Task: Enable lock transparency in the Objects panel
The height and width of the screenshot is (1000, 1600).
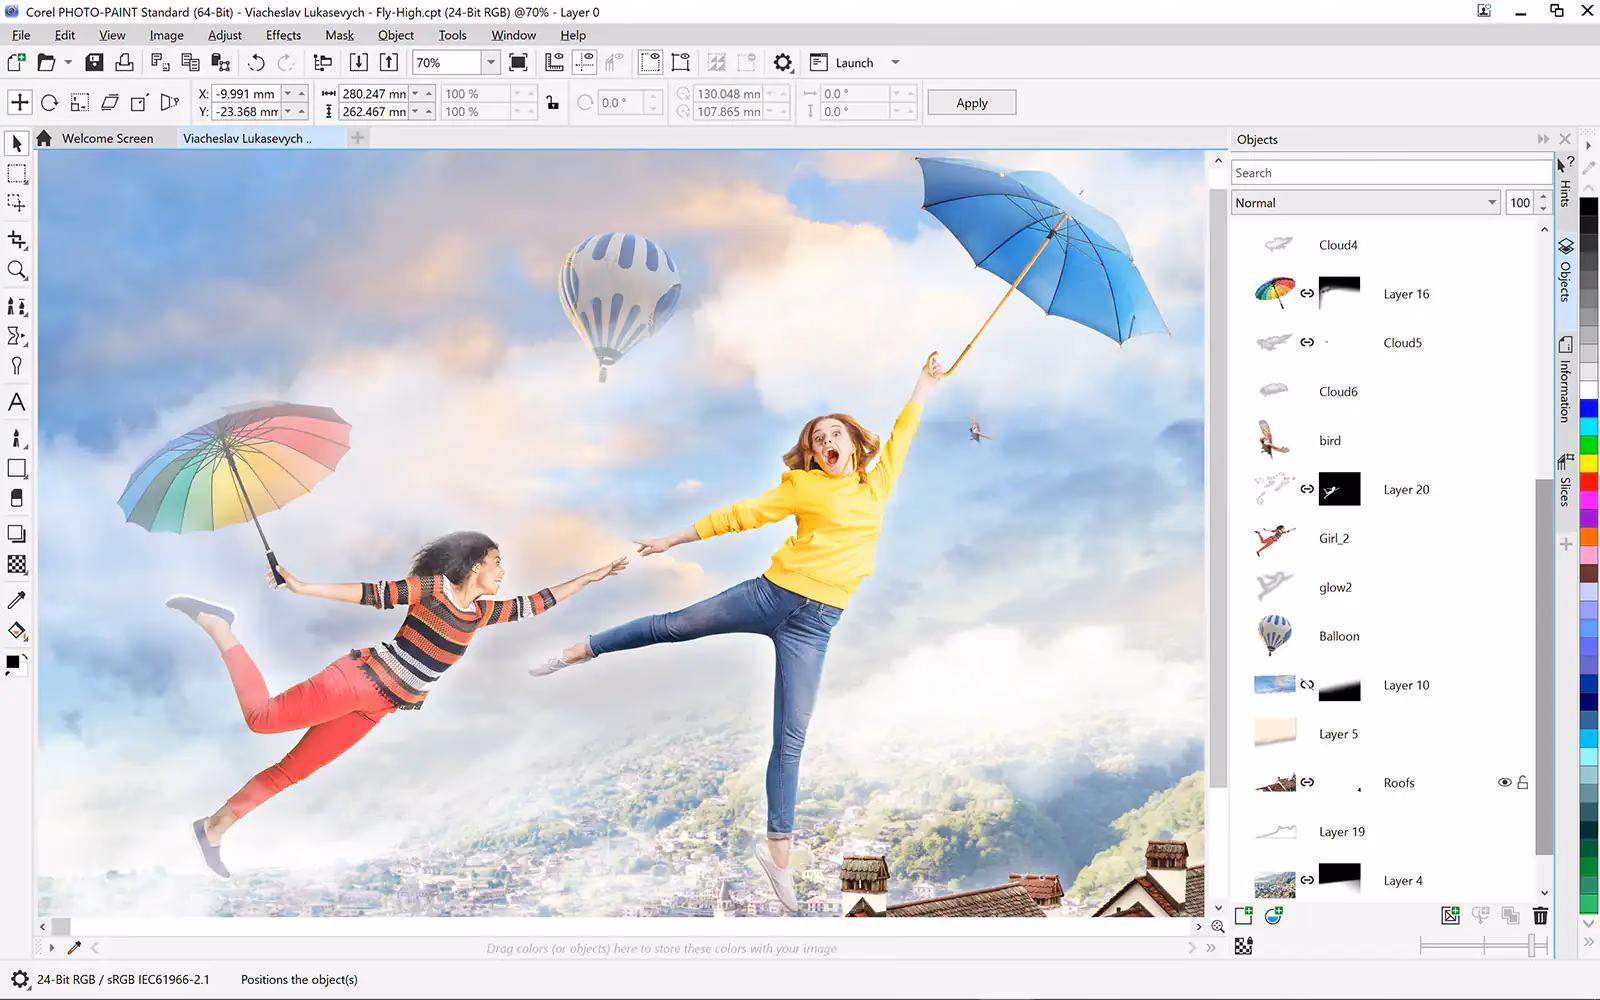Action: pyautogui.click(x=1243, y=945)
